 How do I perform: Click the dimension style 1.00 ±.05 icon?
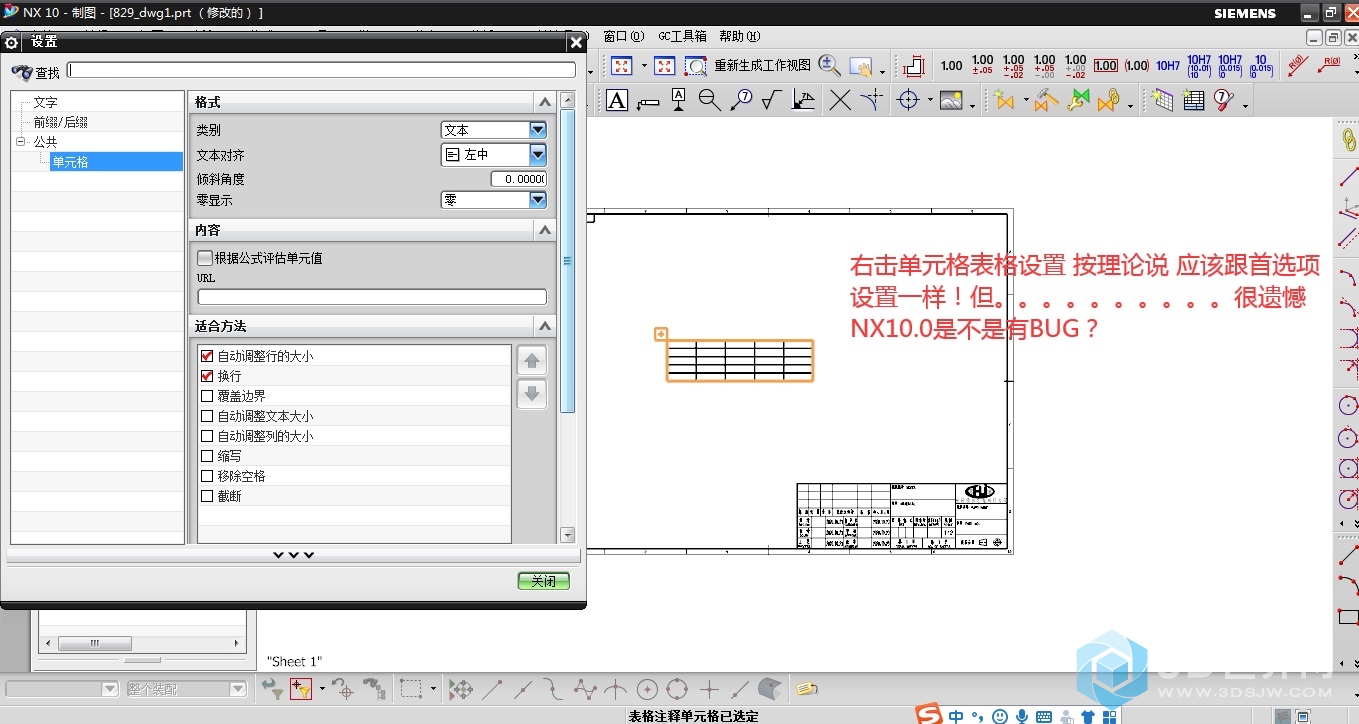(x=982, y=66)
